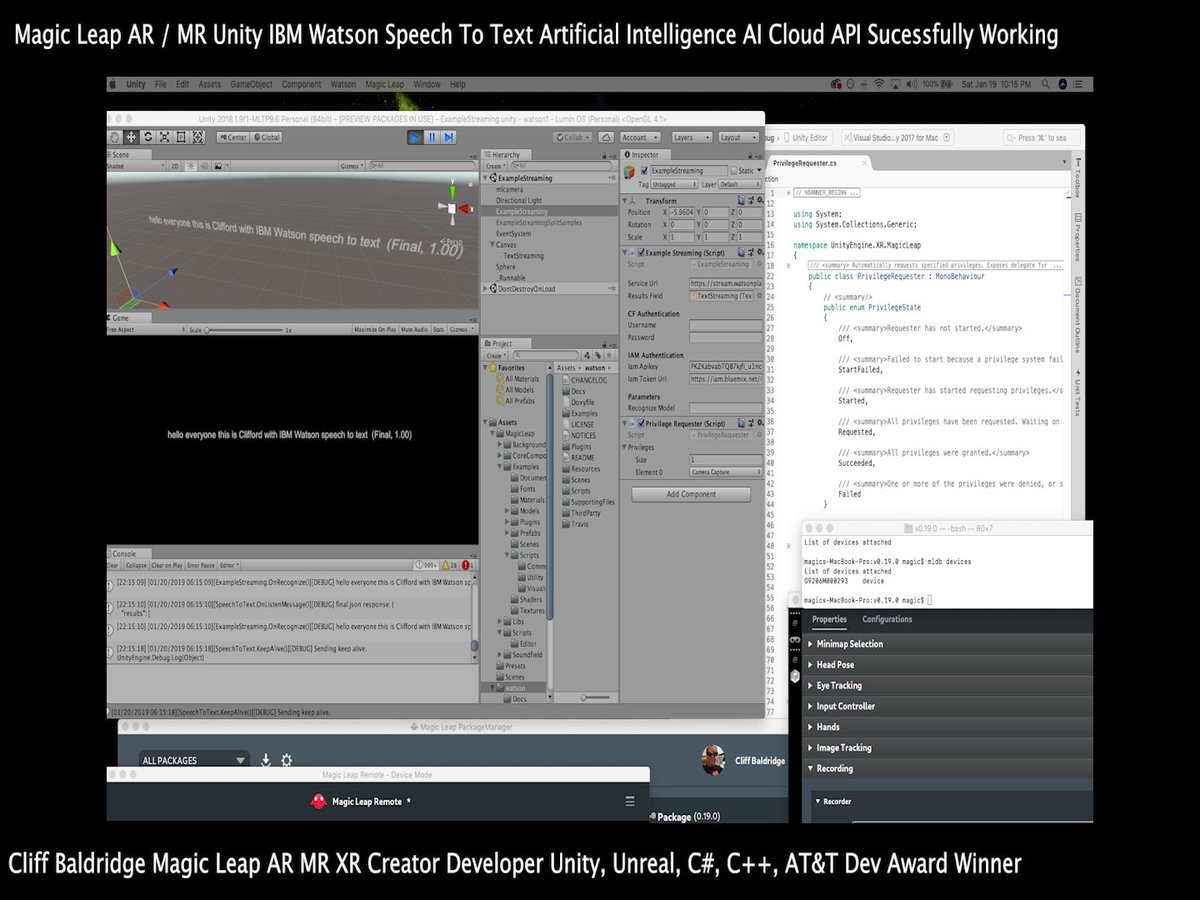Viewport: 1200px width, 900px height.
Task: Click the cube icon in Remote sidebar
Action: click(x=795, y=676)
